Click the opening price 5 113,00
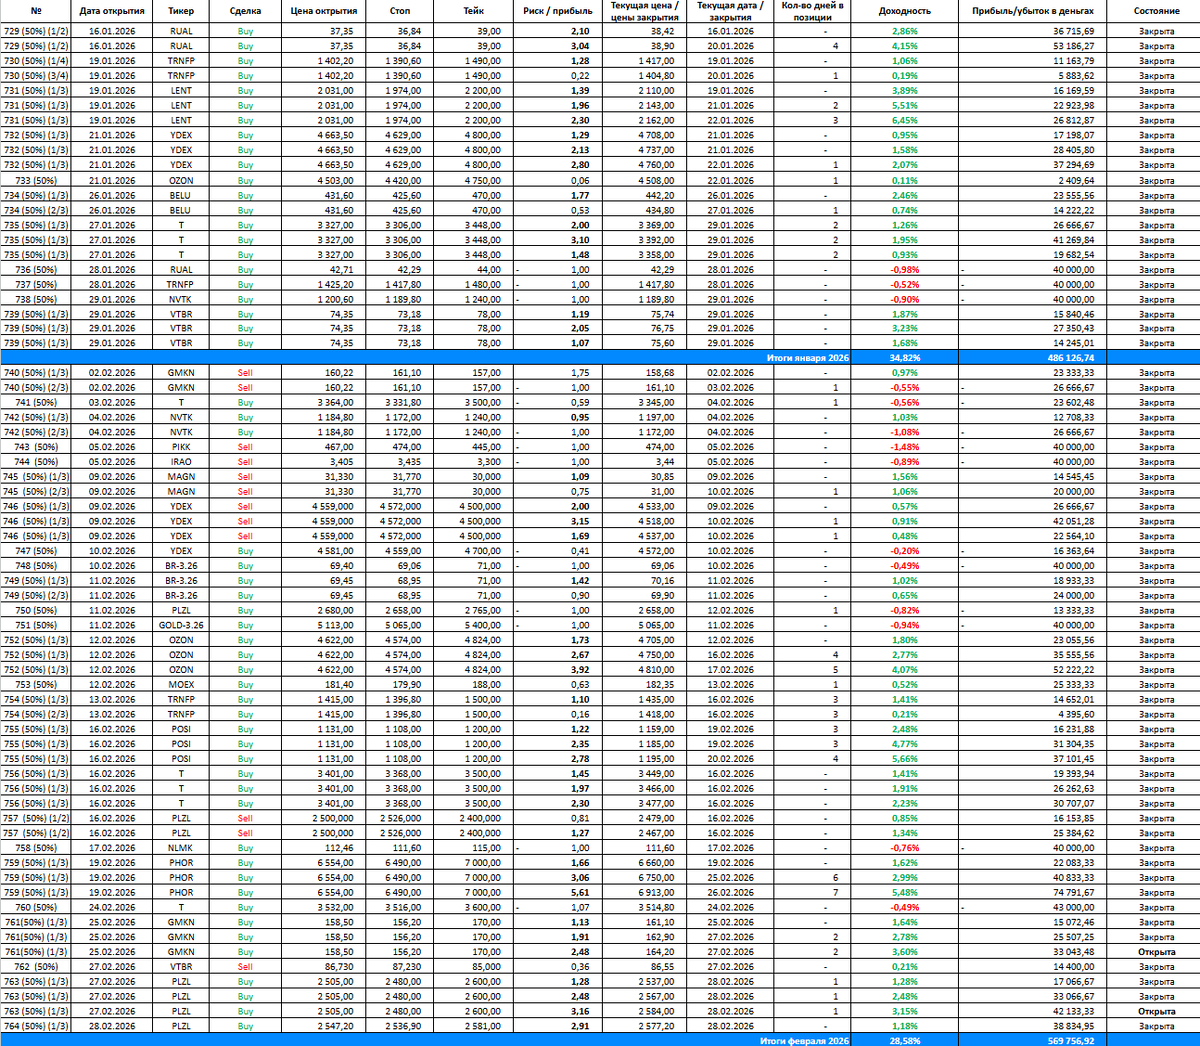 335,625
